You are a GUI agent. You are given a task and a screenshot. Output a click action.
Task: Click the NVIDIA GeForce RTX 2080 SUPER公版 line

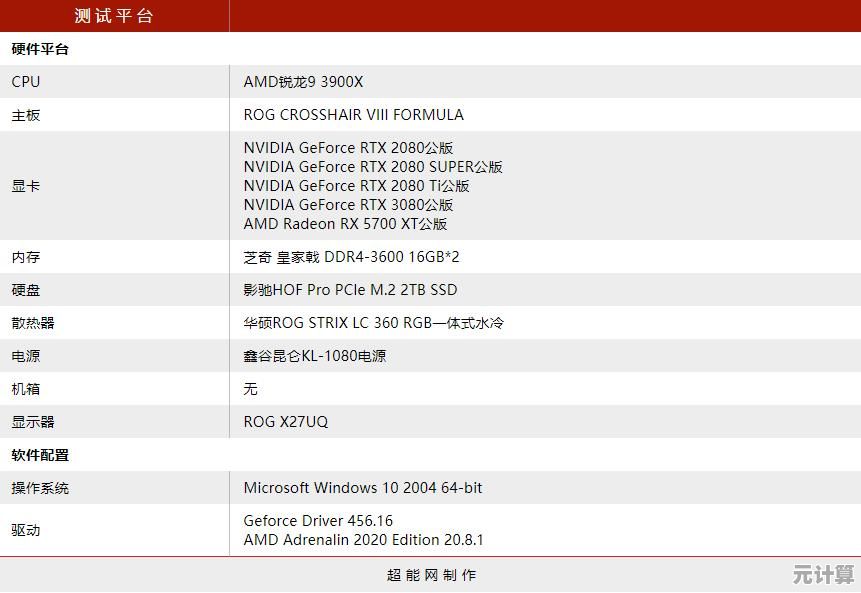(373, 167)
